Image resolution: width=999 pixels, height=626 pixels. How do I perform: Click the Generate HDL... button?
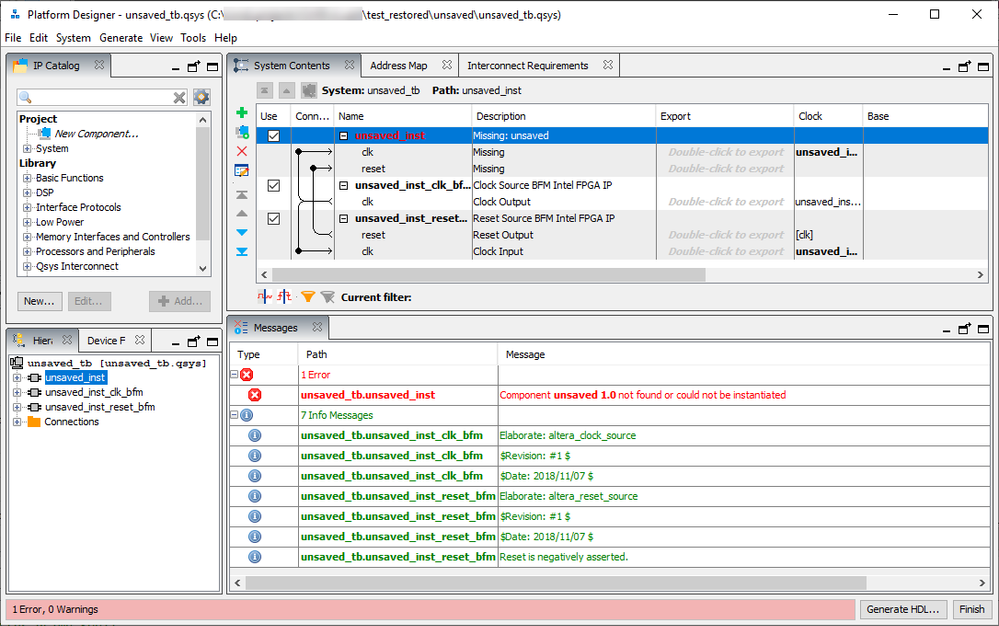coord(901,609)
